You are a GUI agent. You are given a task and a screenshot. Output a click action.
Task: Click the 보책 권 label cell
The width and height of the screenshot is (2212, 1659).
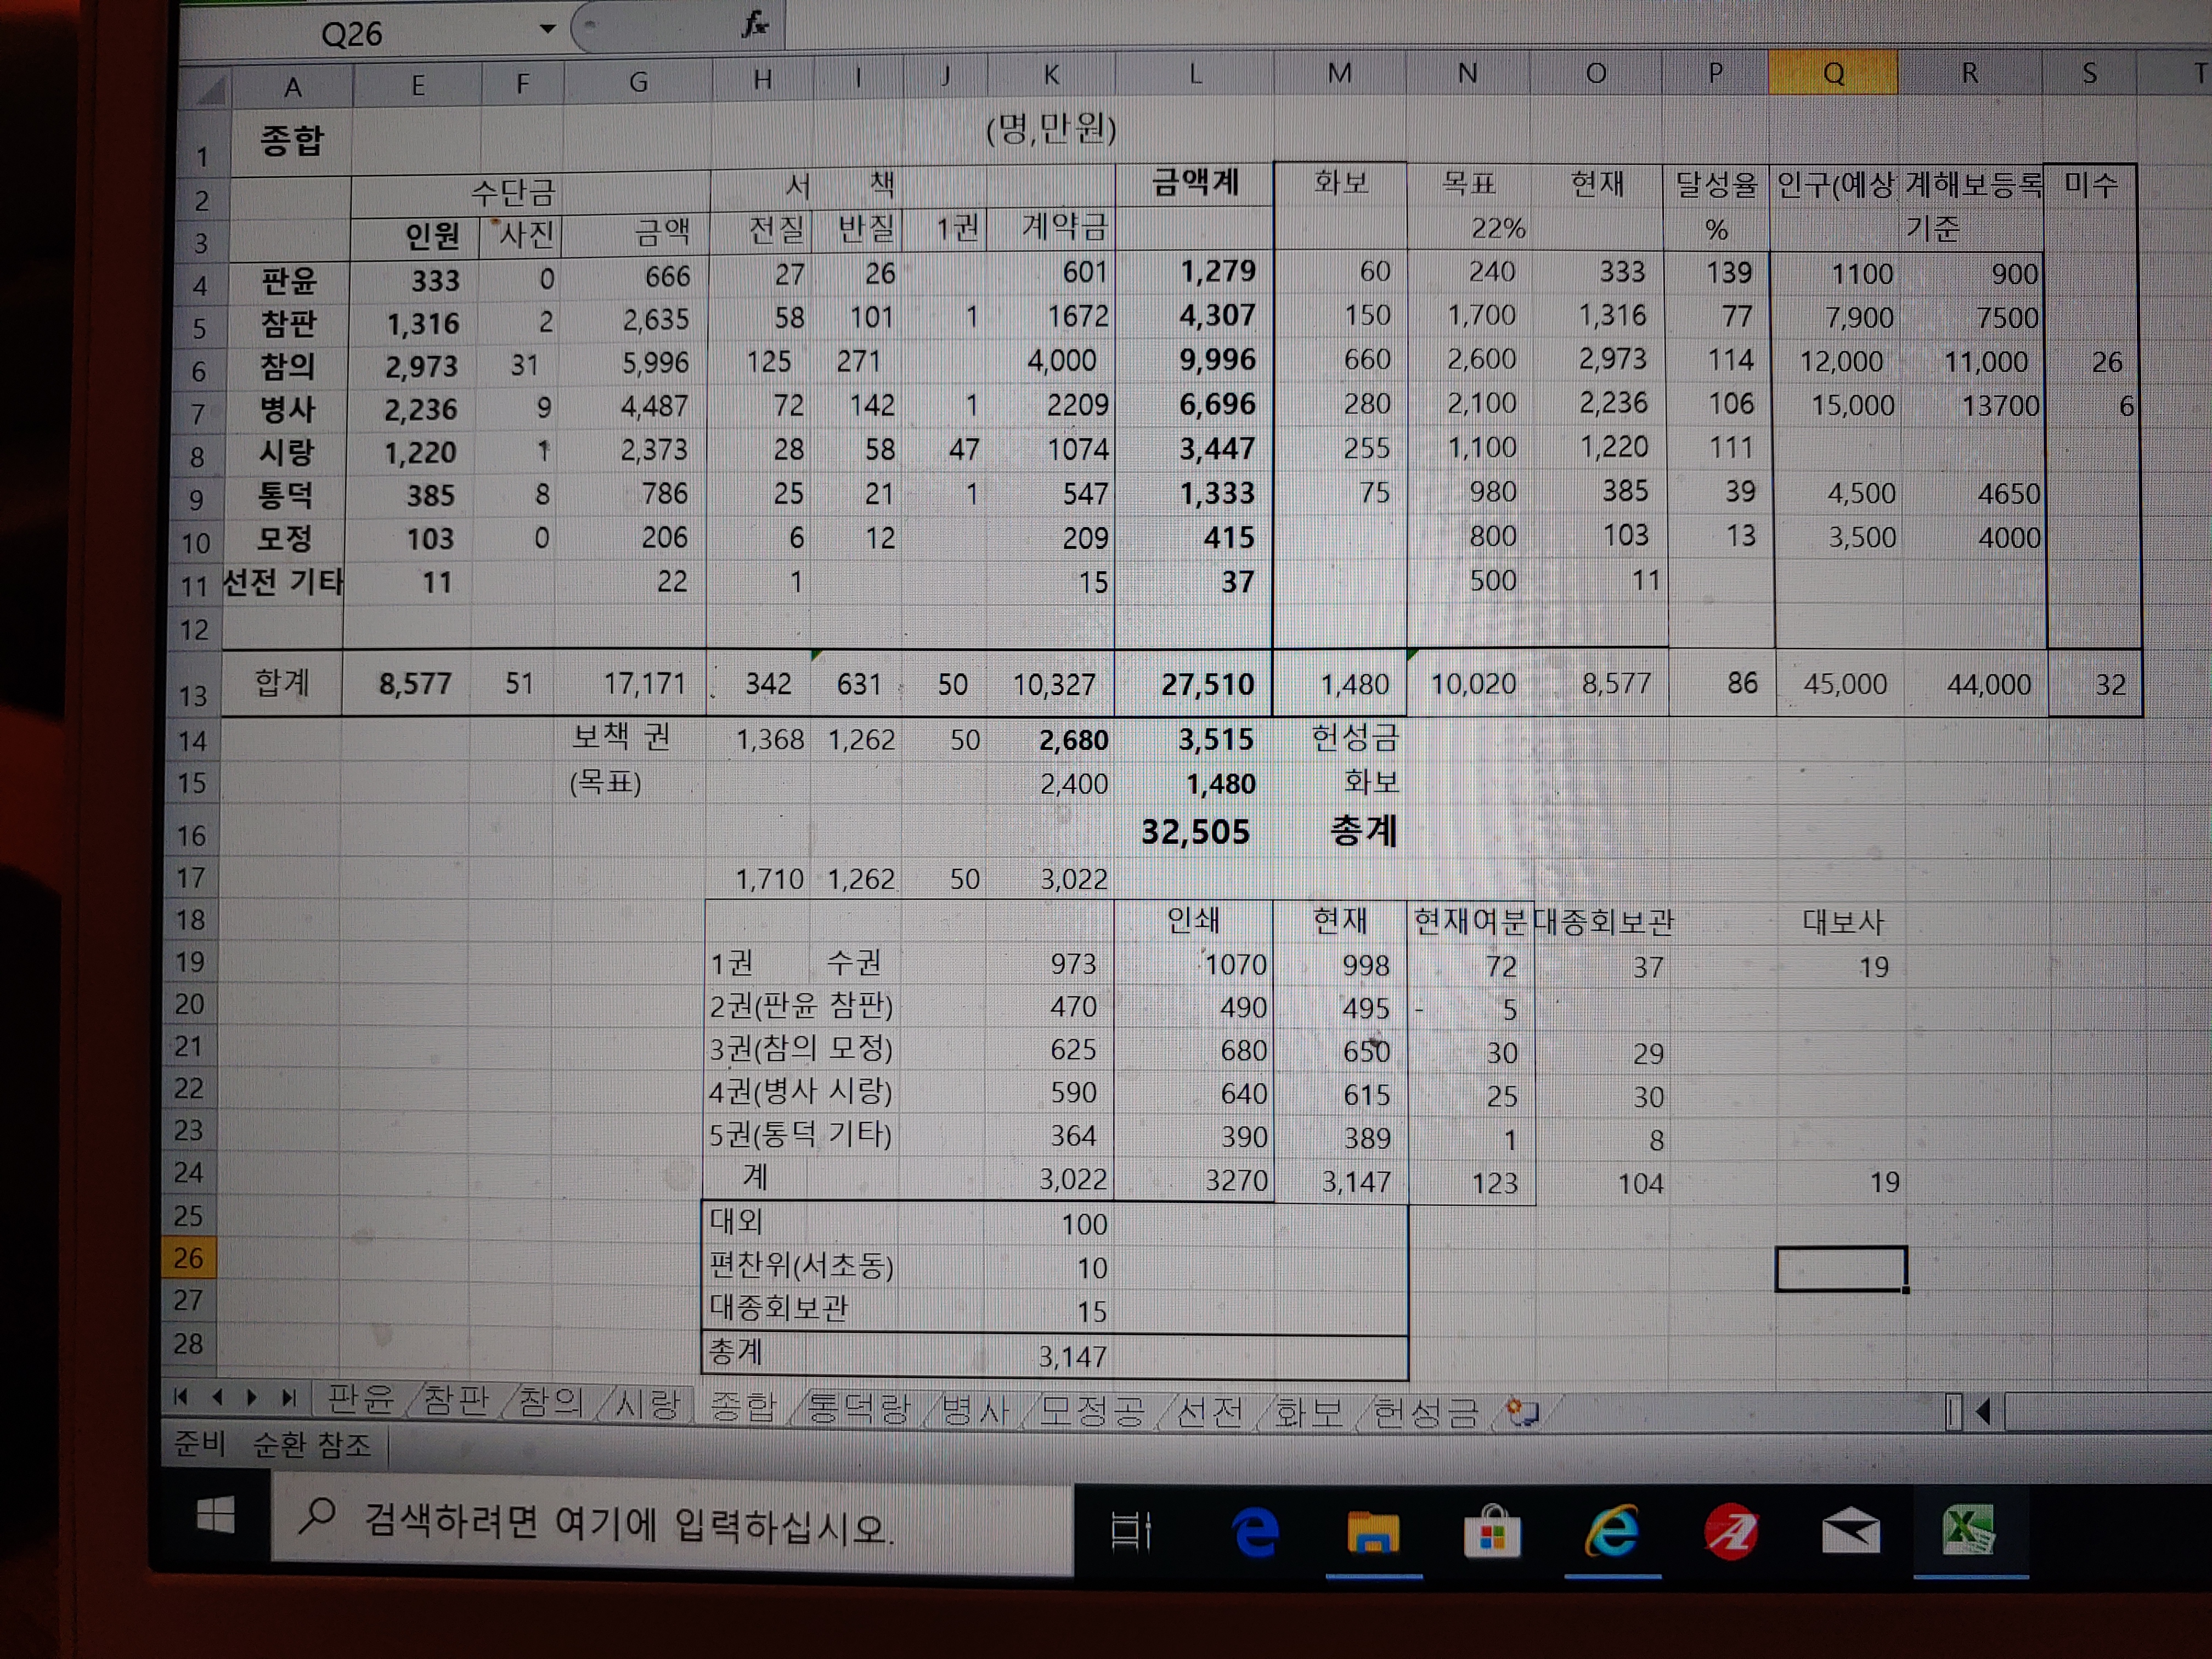[x=621, y=737]
